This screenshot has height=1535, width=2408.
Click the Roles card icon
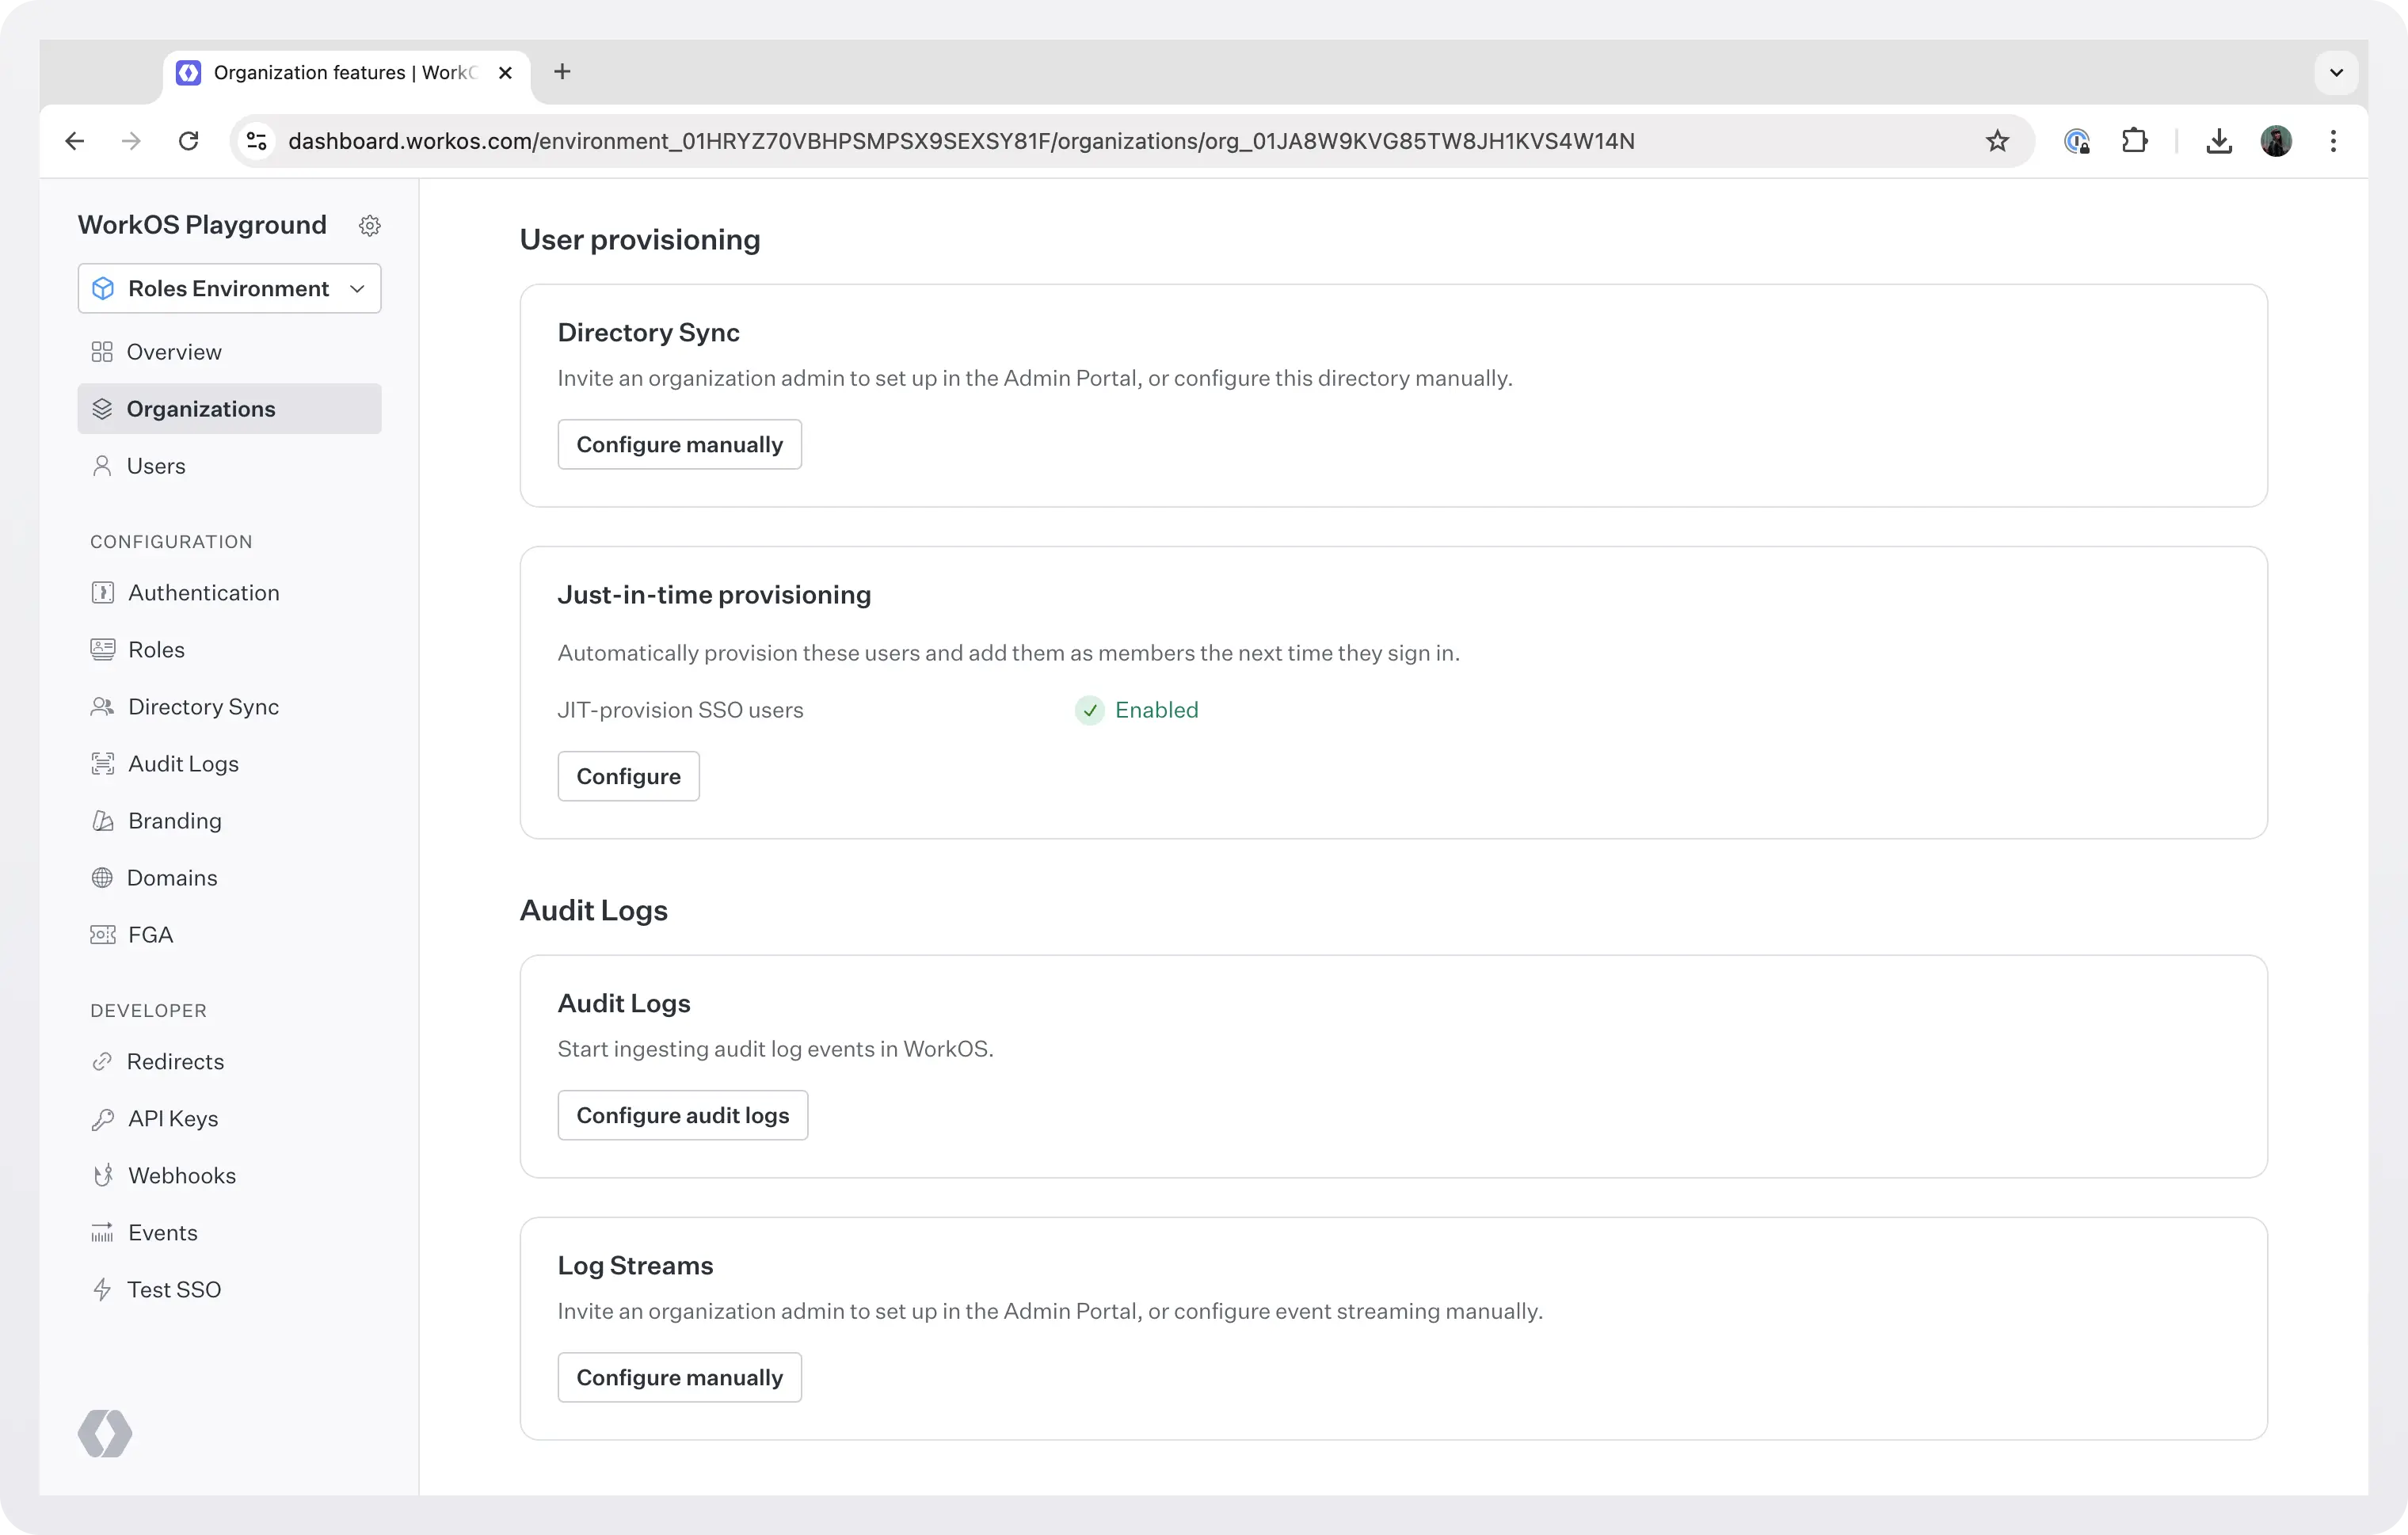pyautogui.click(x=103, y=650)
